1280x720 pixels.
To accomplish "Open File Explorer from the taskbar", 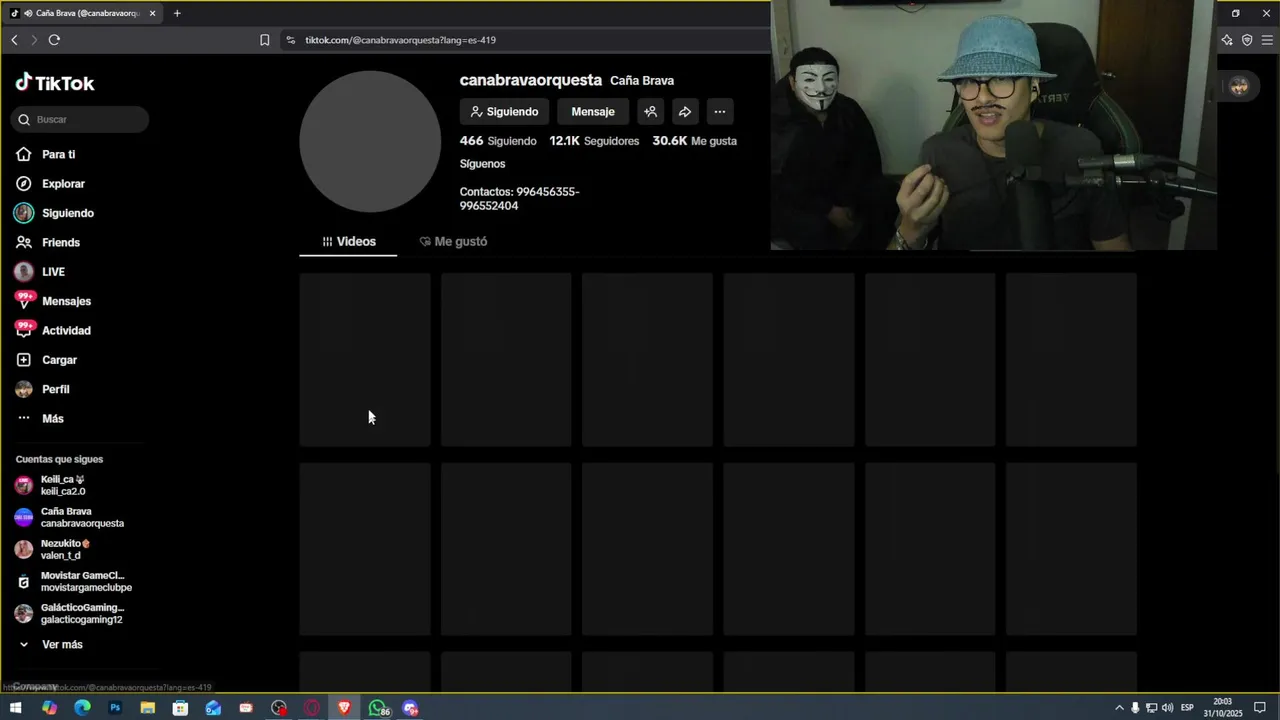I will click(147, 708).
